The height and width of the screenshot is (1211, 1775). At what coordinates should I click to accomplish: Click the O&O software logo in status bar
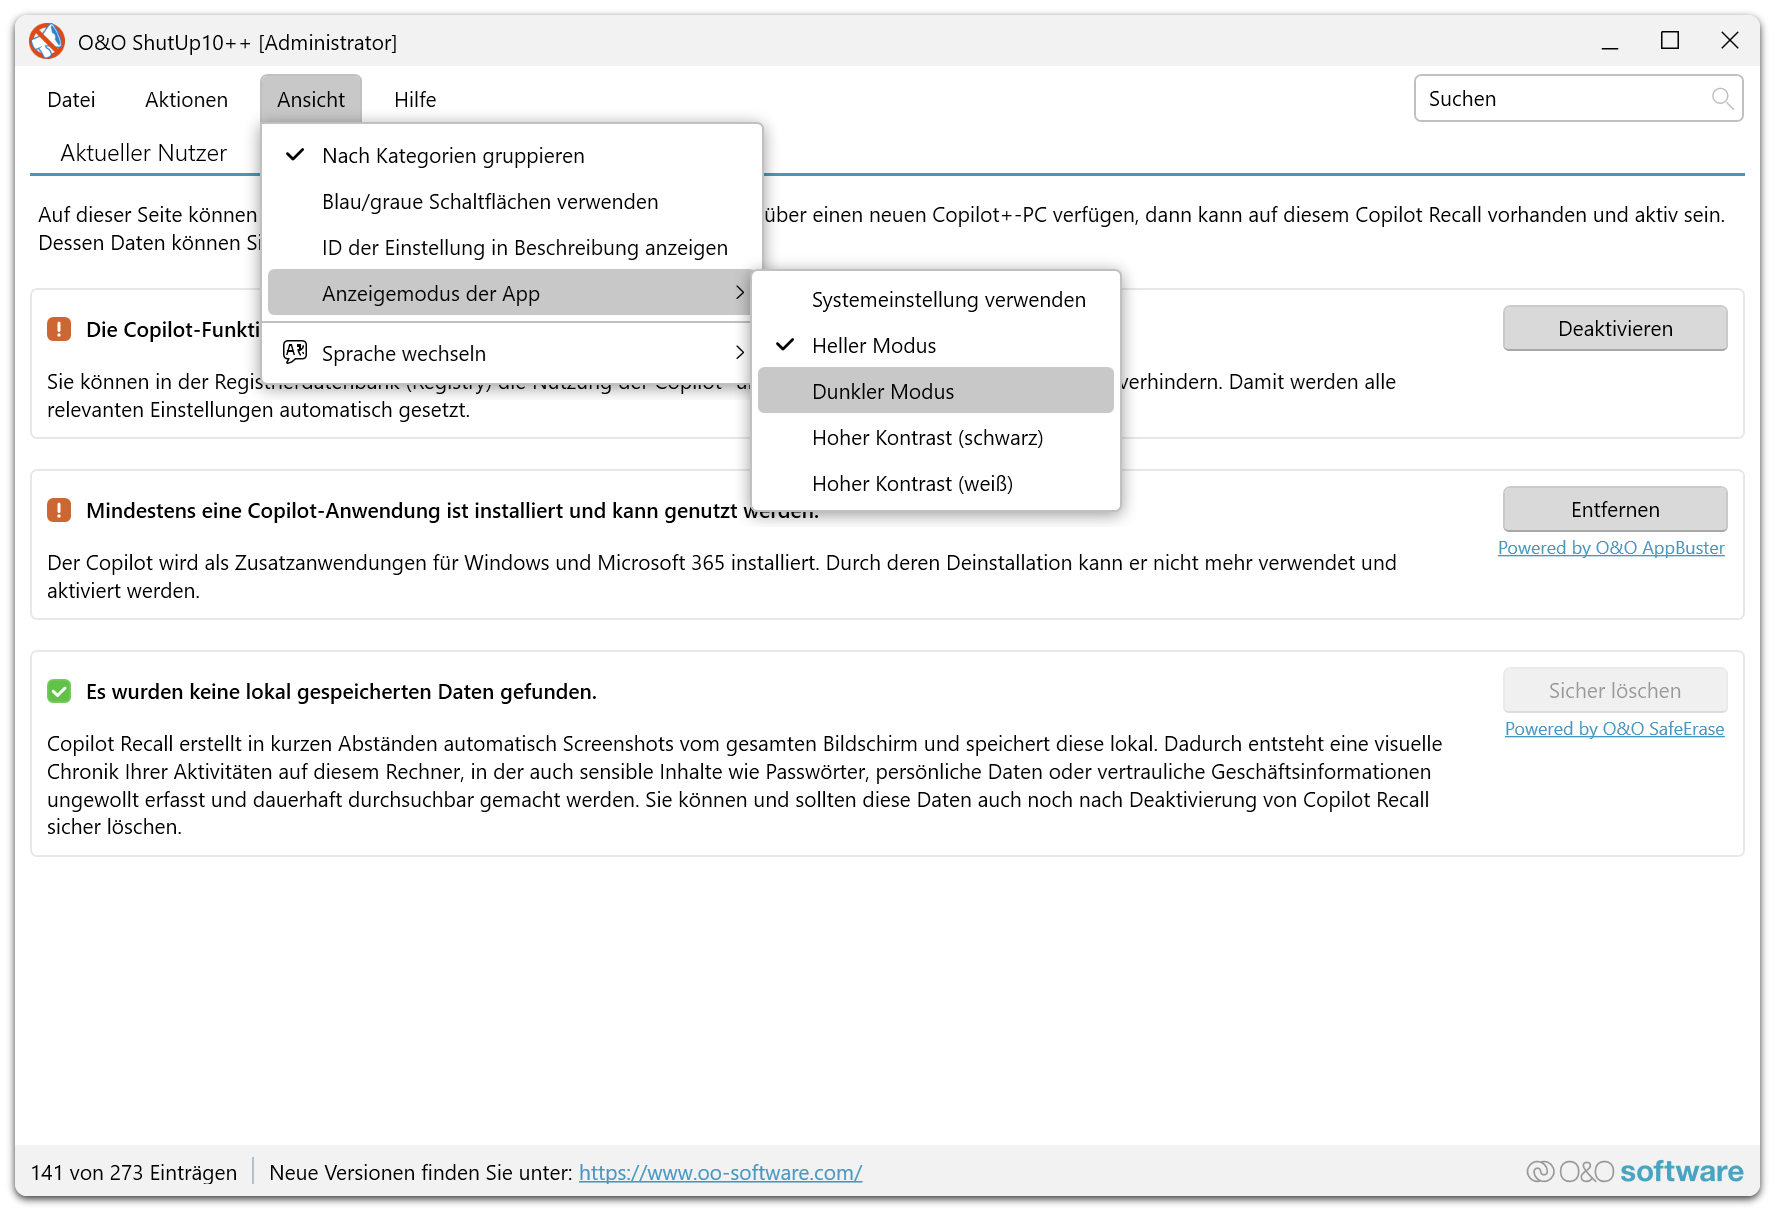[1634, 1171]
